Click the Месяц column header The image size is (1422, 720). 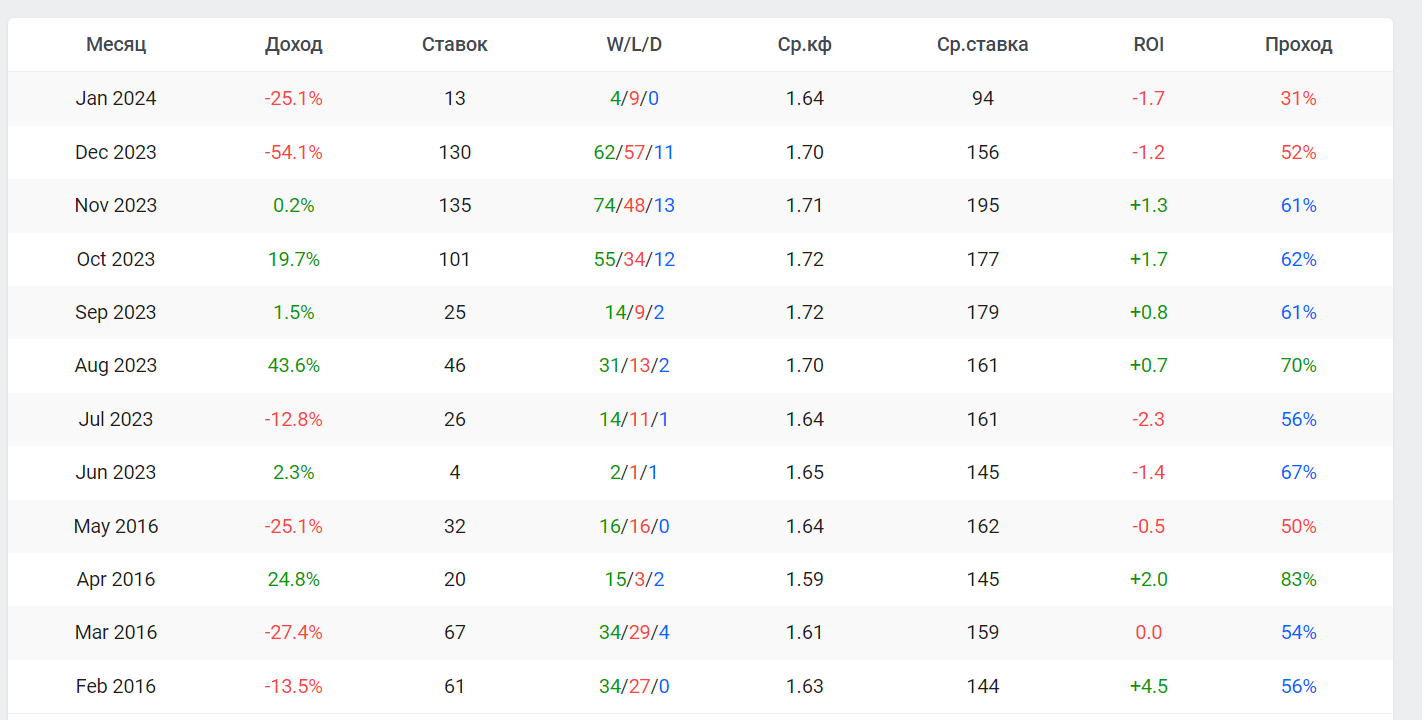[x=116, y=45]
